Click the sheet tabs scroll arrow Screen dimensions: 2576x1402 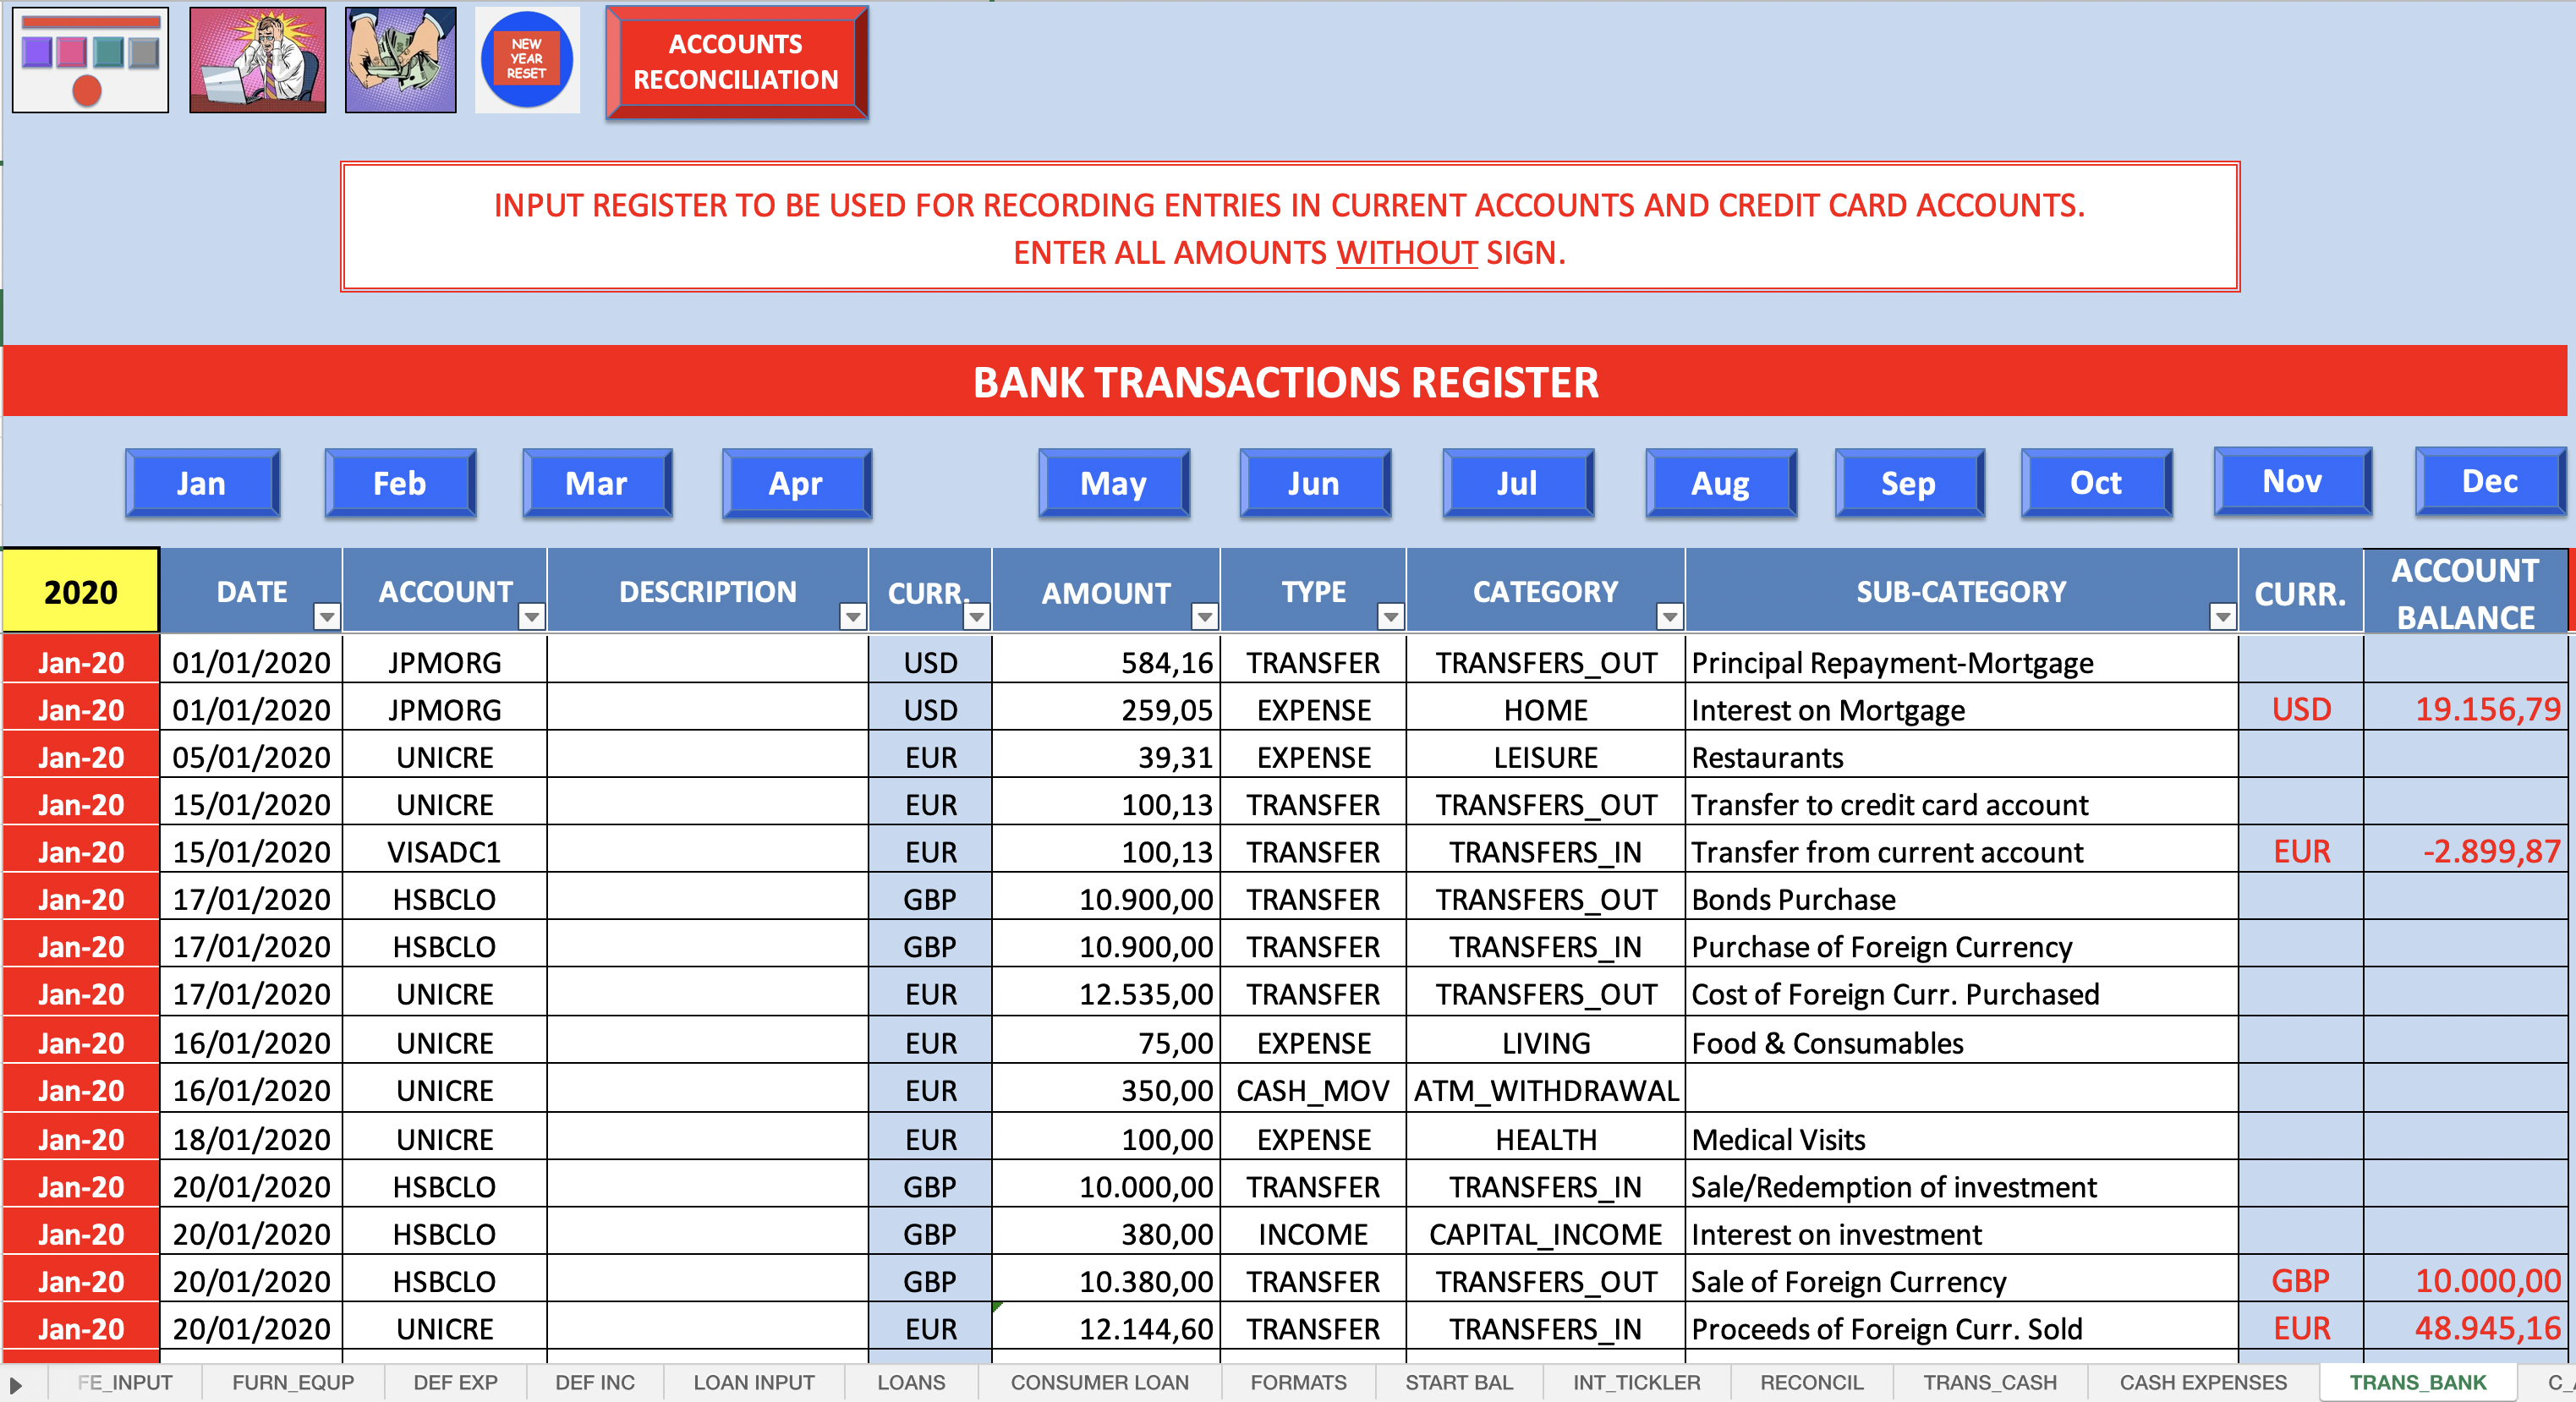(x=16, y=1385)
